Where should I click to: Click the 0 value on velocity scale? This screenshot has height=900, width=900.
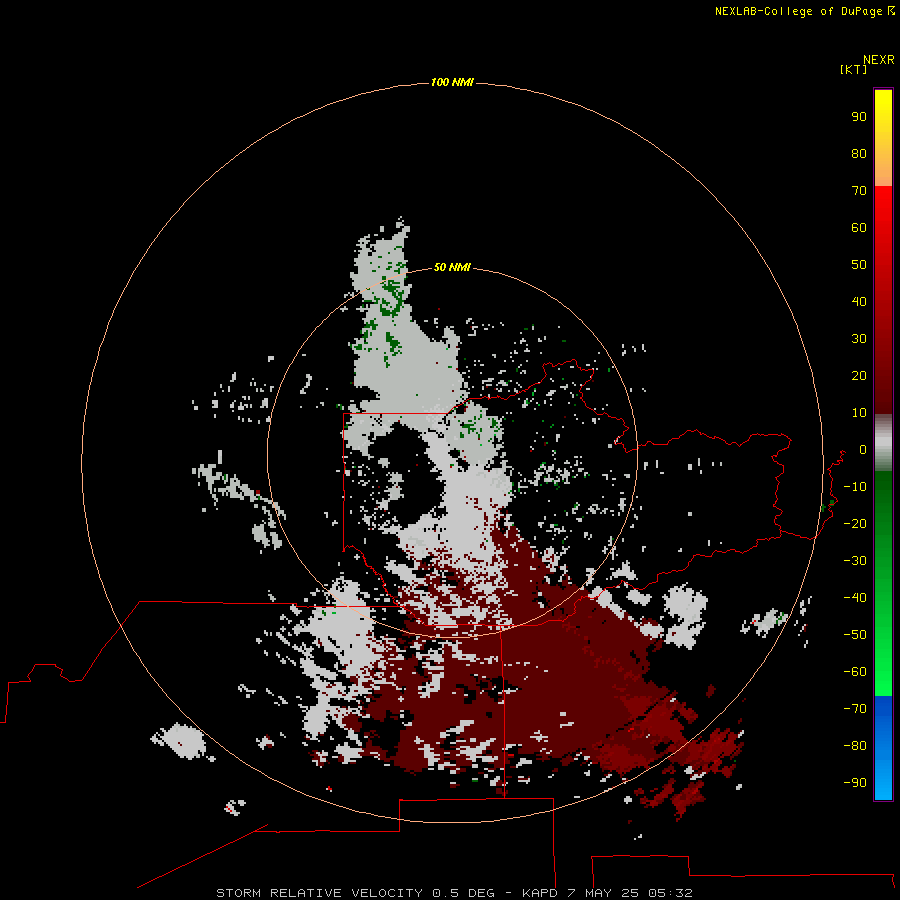863,449
